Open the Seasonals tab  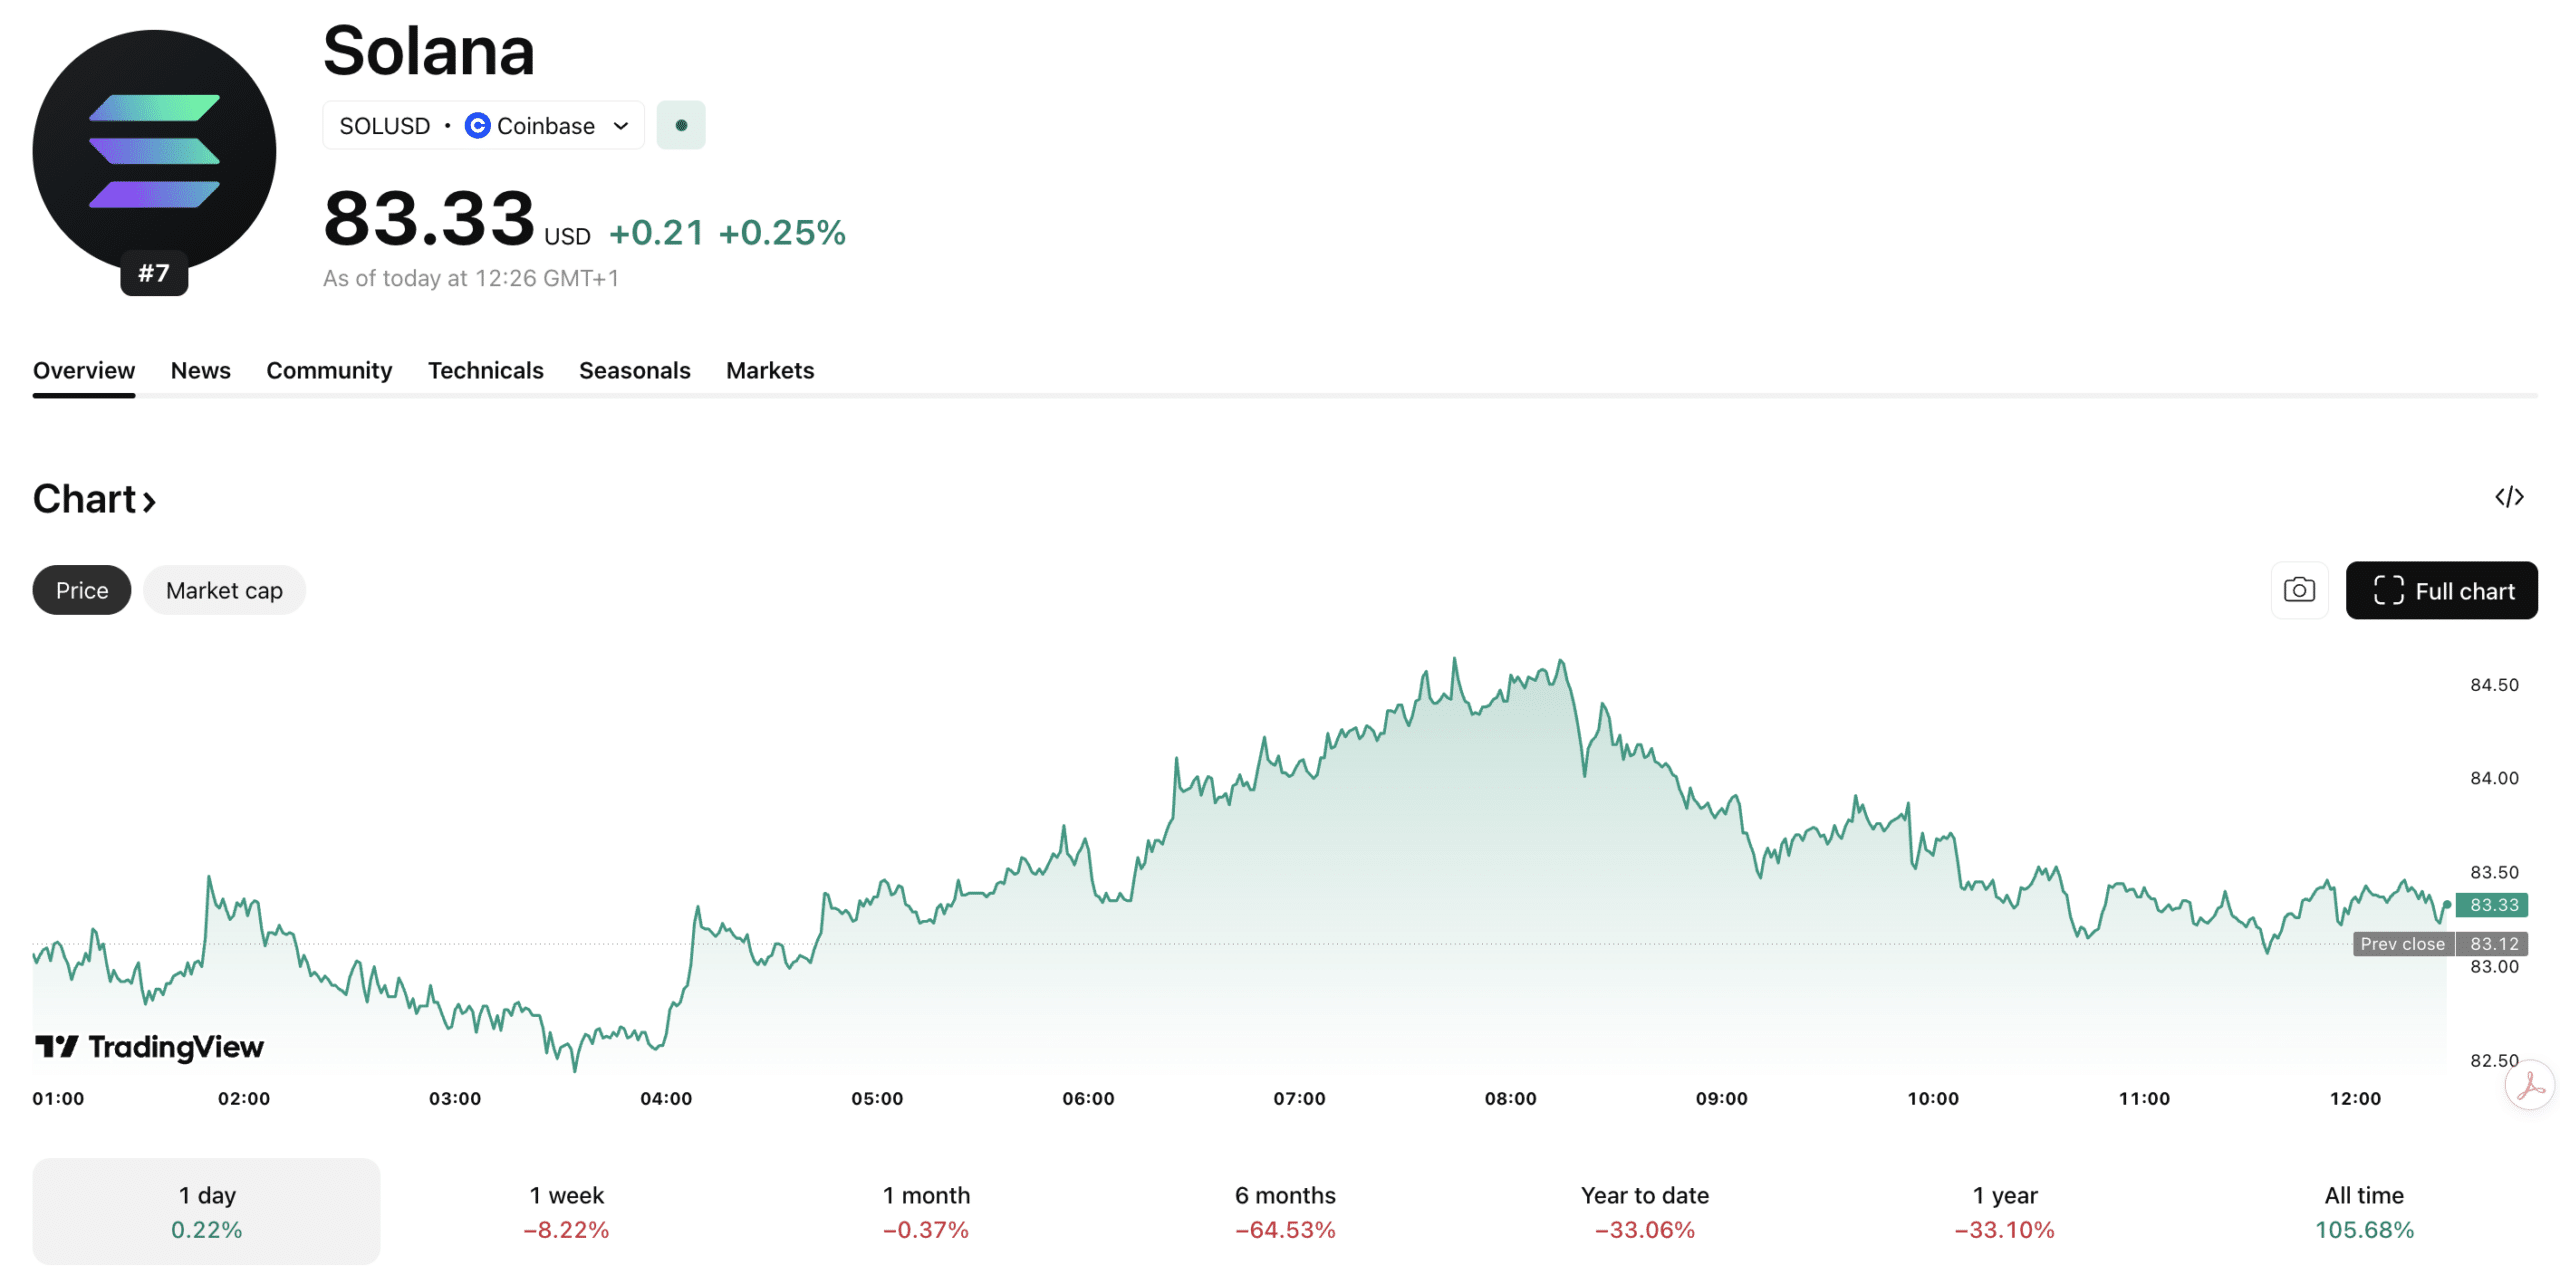point(634,370)
